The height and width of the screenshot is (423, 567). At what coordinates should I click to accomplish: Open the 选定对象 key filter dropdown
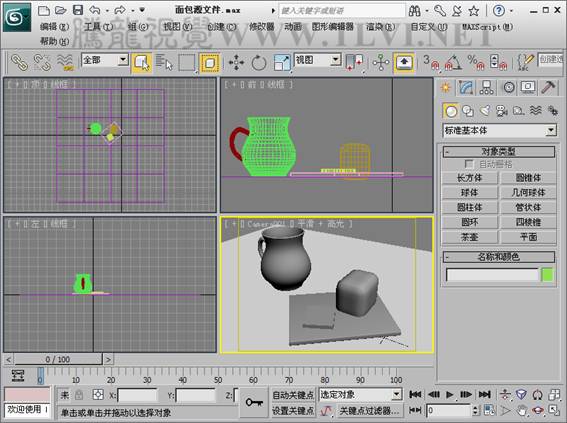(x=361, y=394)
